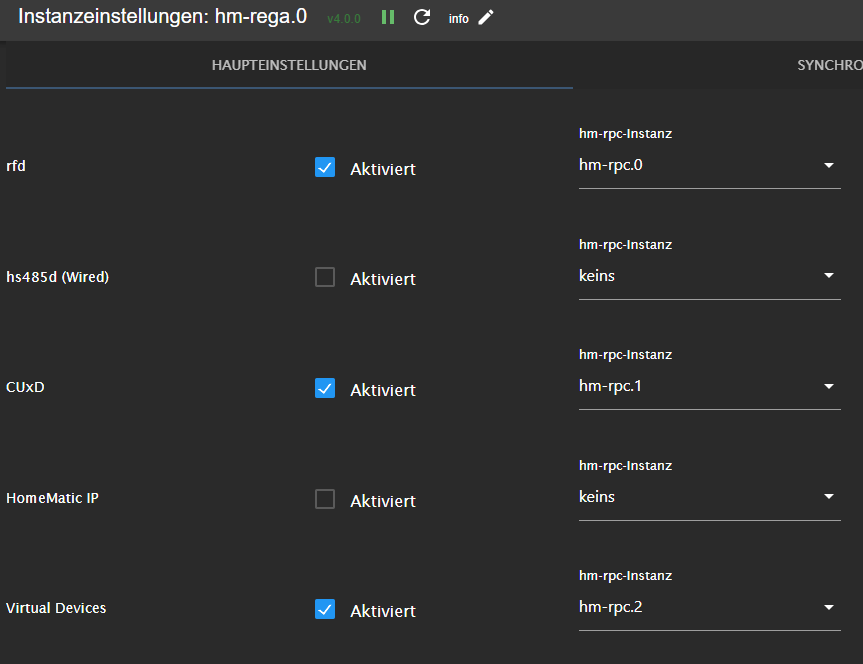
Task: Click the rfd row label
Action: pyautogui.click(x=16, y=166)
